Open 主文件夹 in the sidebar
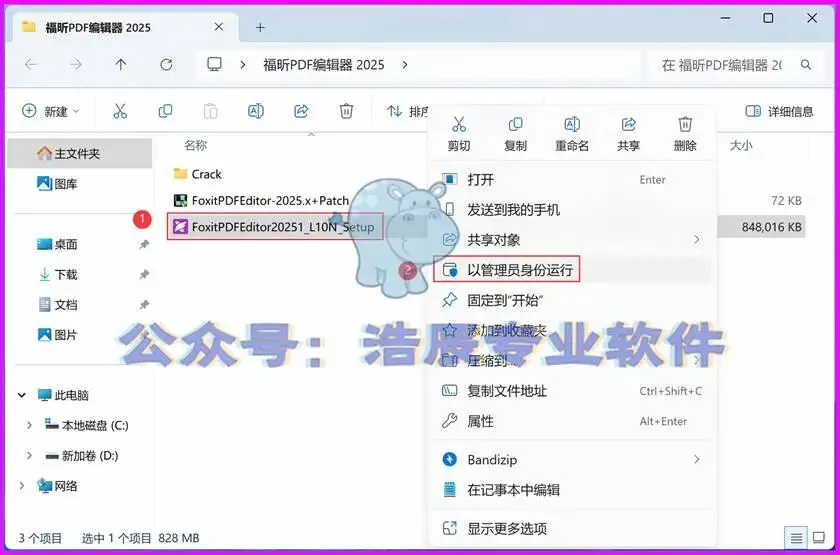Viewport: 840px width, 555px height. [x=80, y=154]
